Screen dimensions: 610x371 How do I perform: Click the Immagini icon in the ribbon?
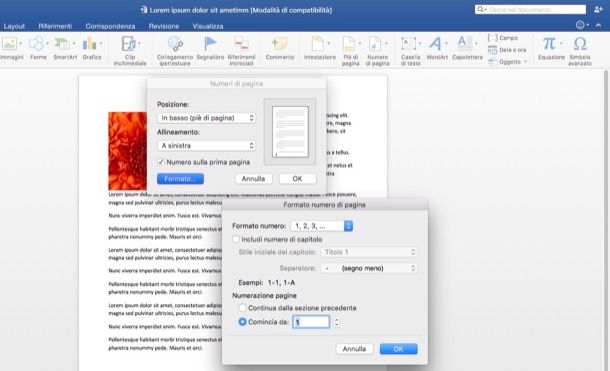pos(10,44)
